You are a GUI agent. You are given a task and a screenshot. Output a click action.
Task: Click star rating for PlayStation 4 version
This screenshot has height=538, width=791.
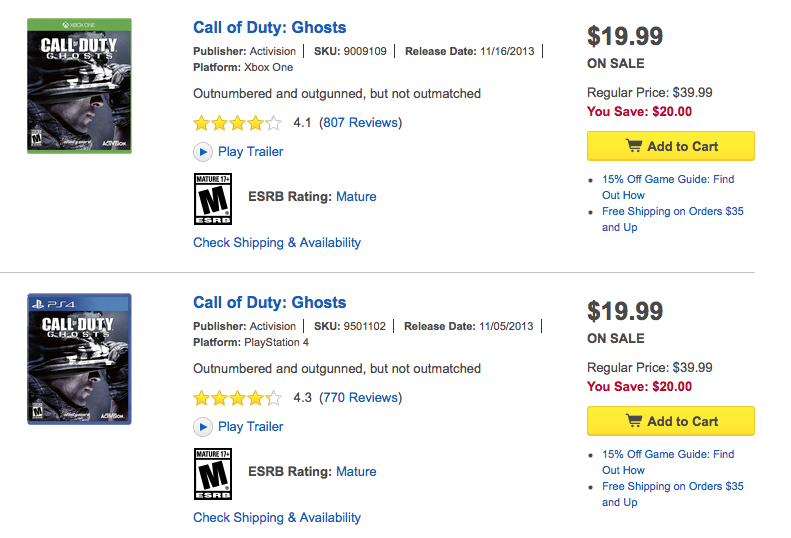pyautogui.click(x=237, y=399)
